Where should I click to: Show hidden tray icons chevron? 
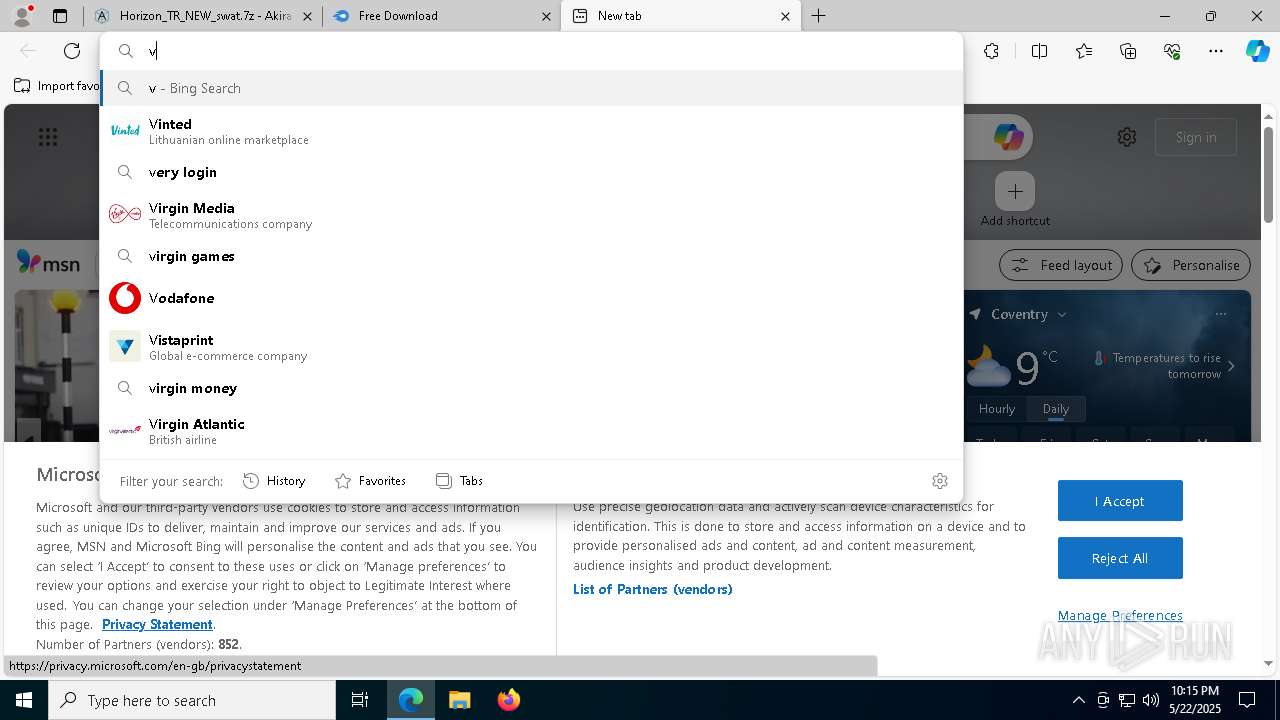pos(1078,700)
